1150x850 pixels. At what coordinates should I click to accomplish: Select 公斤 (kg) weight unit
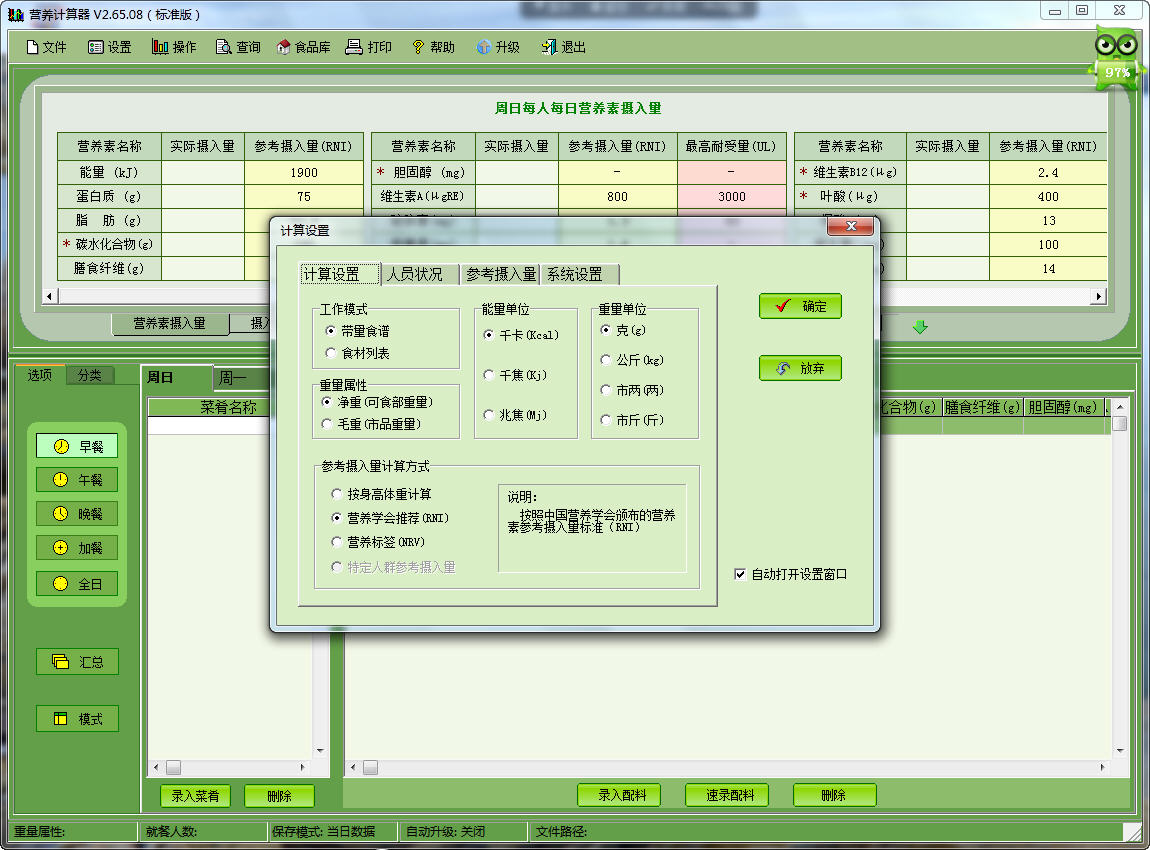[606, 360]
